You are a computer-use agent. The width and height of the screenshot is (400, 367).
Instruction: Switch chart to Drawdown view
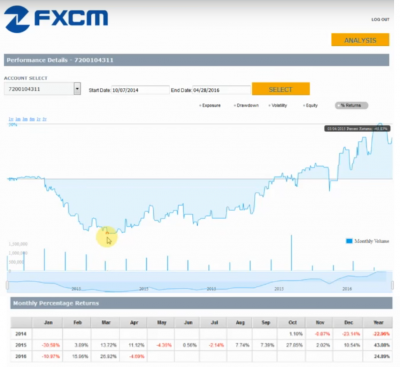click(x=246, y=105)
